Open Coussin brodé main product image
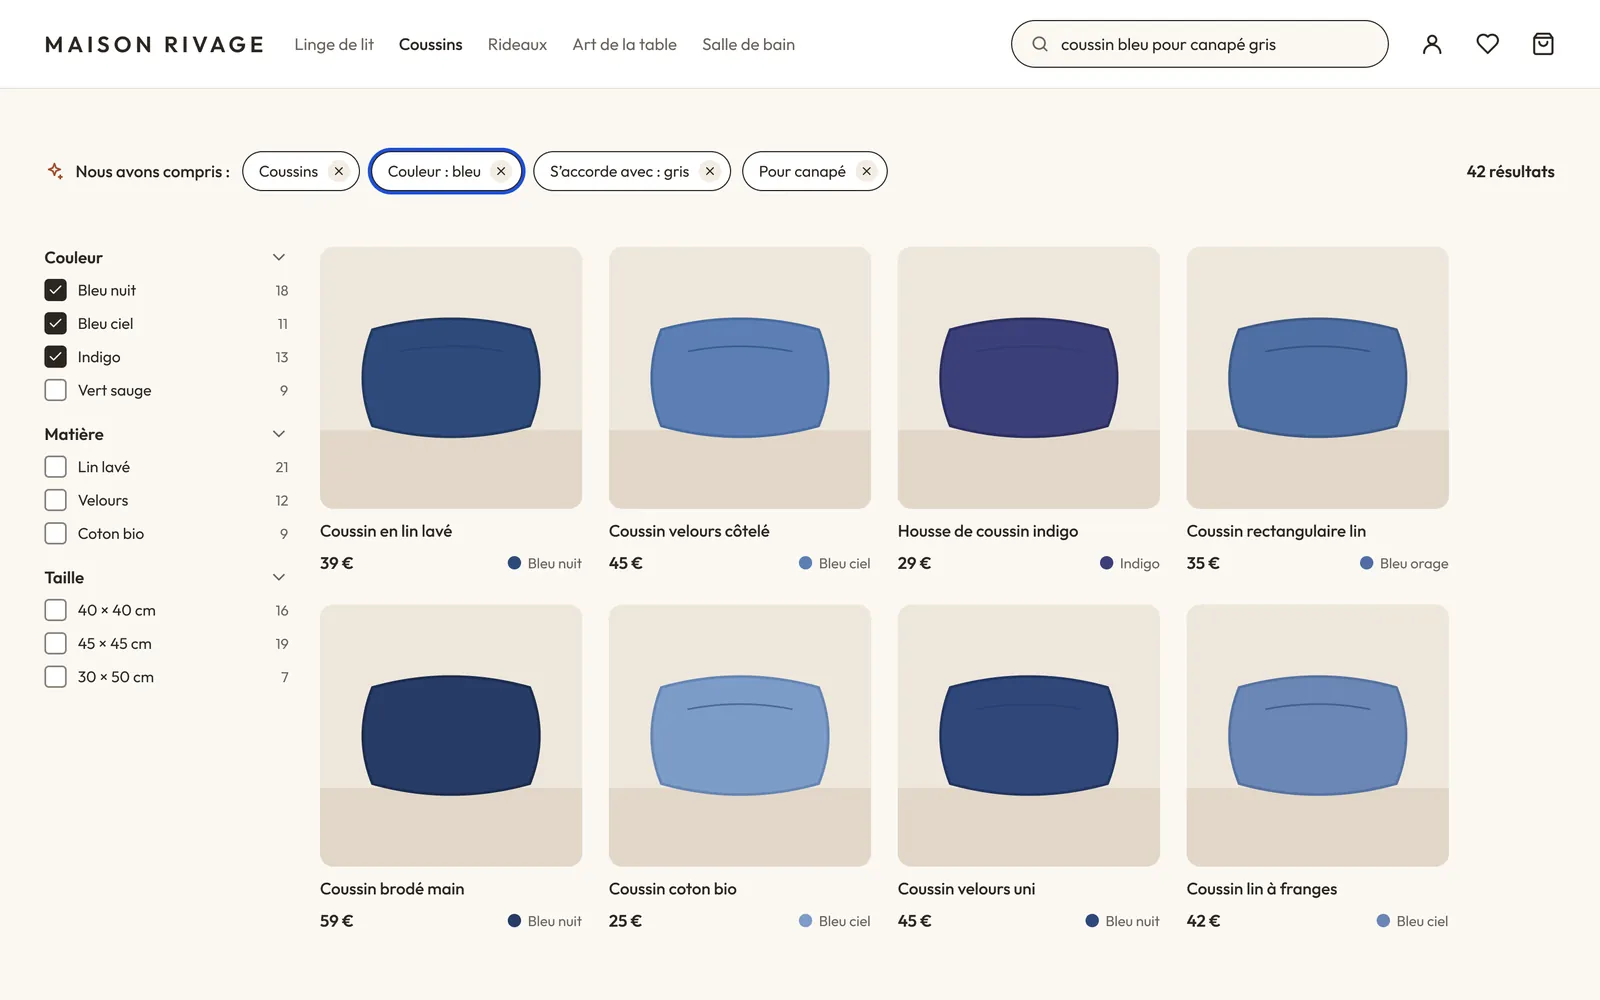The height and width of the screenshot is (1000, 1600). (x=451, y=735)
